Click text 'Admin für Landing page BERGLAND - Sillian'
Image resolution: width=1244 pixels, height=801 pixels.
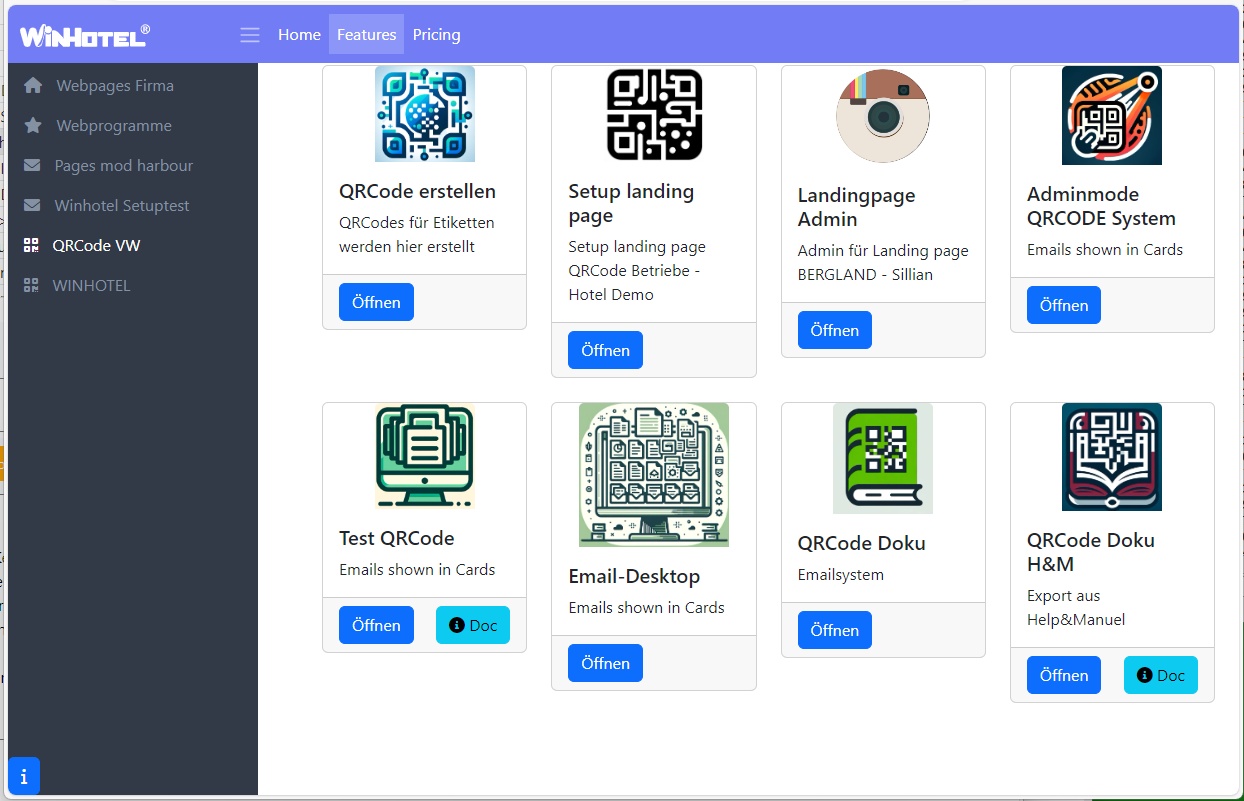[883, 263]
